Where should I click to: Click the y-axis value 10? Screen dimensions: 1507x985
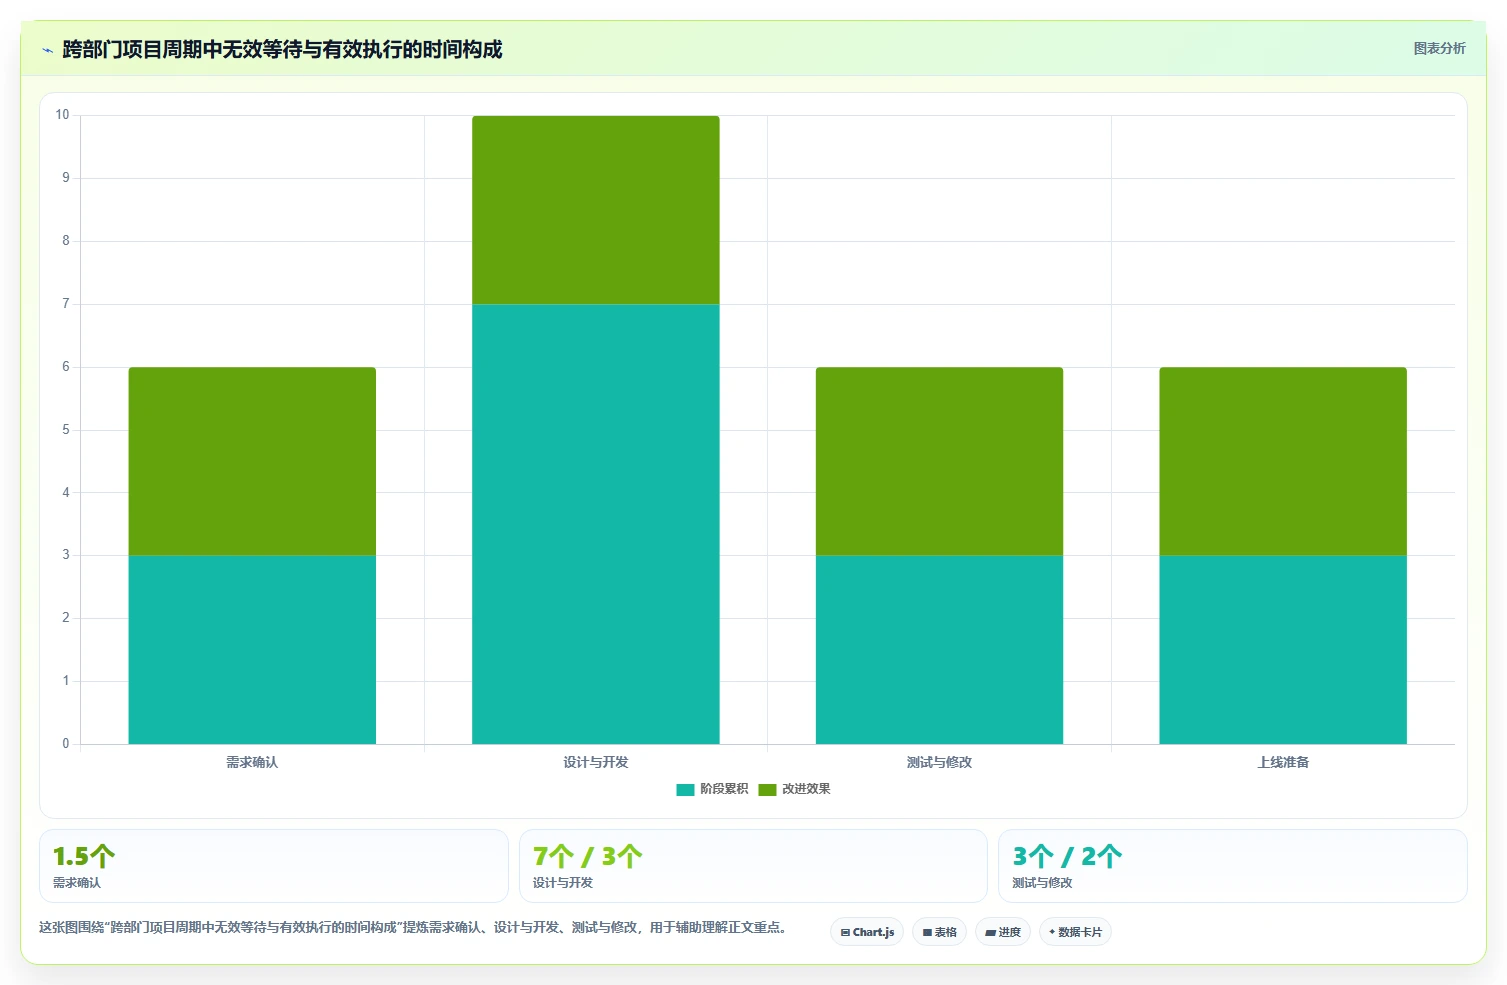pos(62,115)
